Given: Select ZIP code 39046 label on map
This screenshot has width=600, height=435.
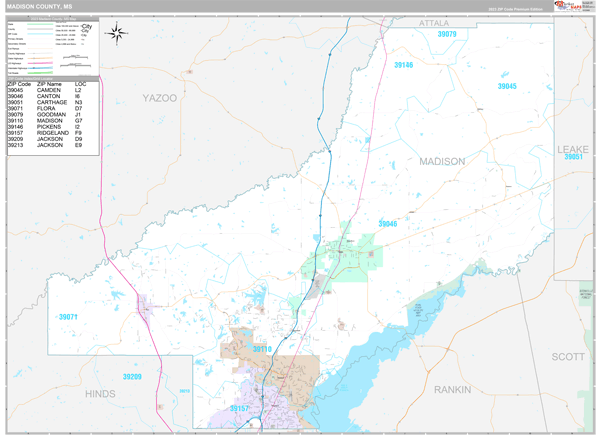Looking at the screenshot, I should coord(387,224).
